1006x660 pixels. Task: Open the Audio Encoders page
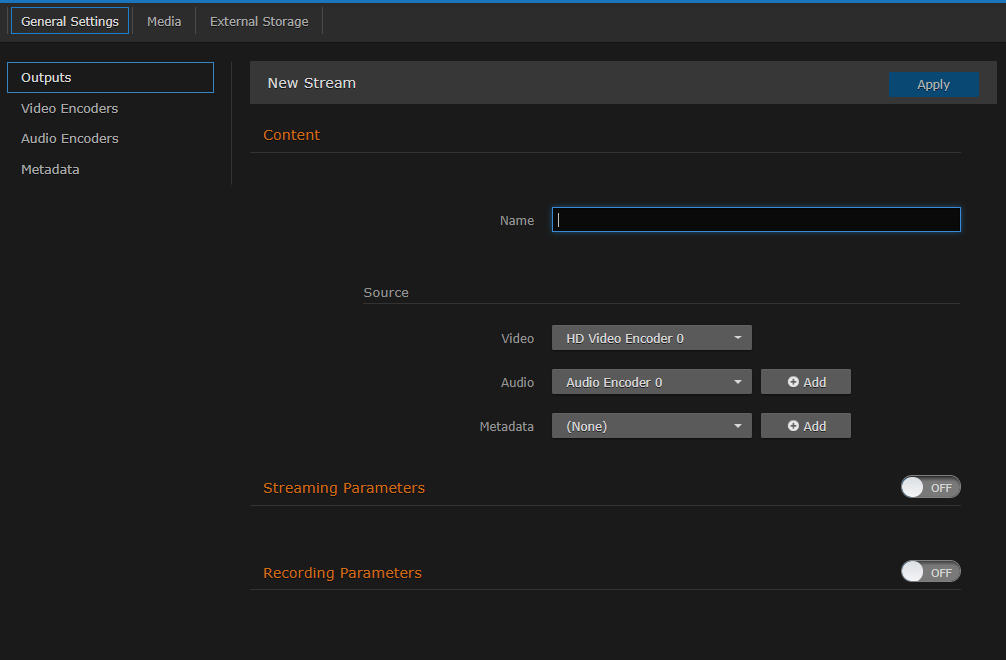pos(69,138)
